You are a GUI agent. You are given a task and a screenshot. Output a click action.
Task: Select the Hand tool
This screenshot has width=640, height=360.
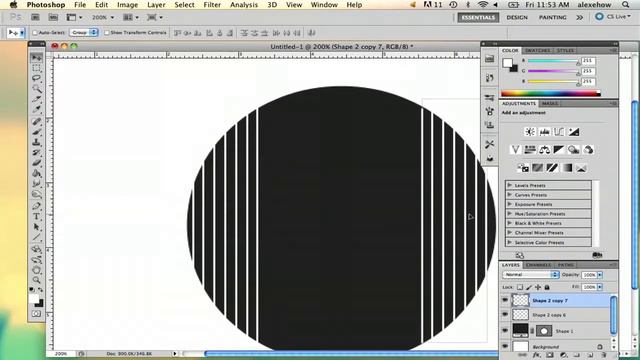(36, 270)
